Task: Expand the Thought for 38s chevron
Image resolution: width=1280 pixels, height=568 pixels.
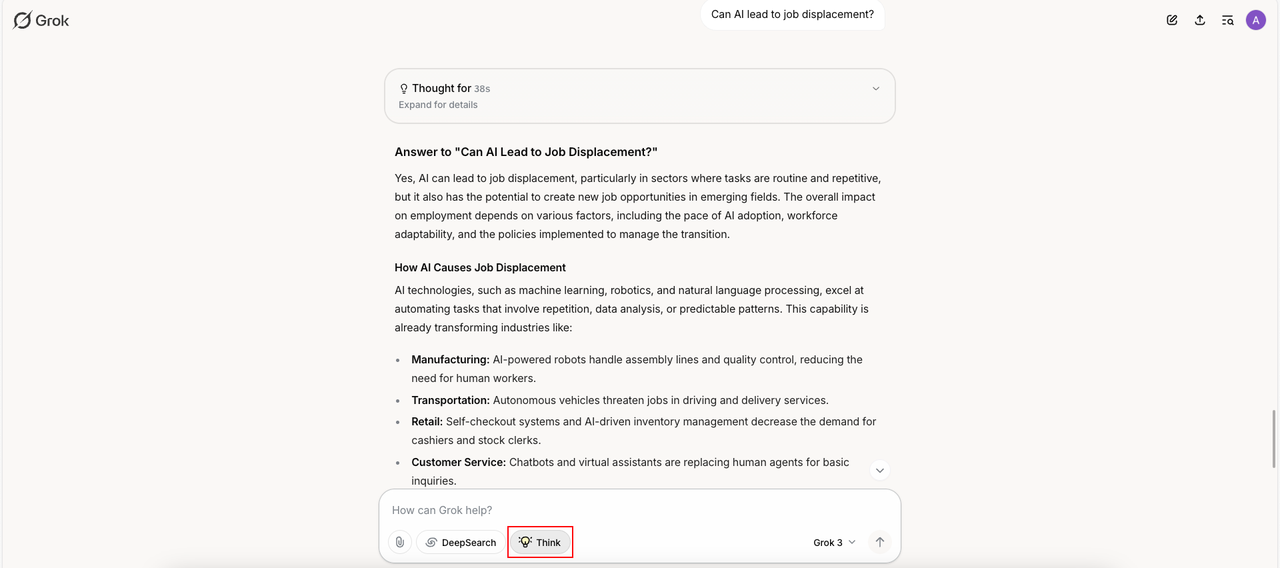Action: 876,89
